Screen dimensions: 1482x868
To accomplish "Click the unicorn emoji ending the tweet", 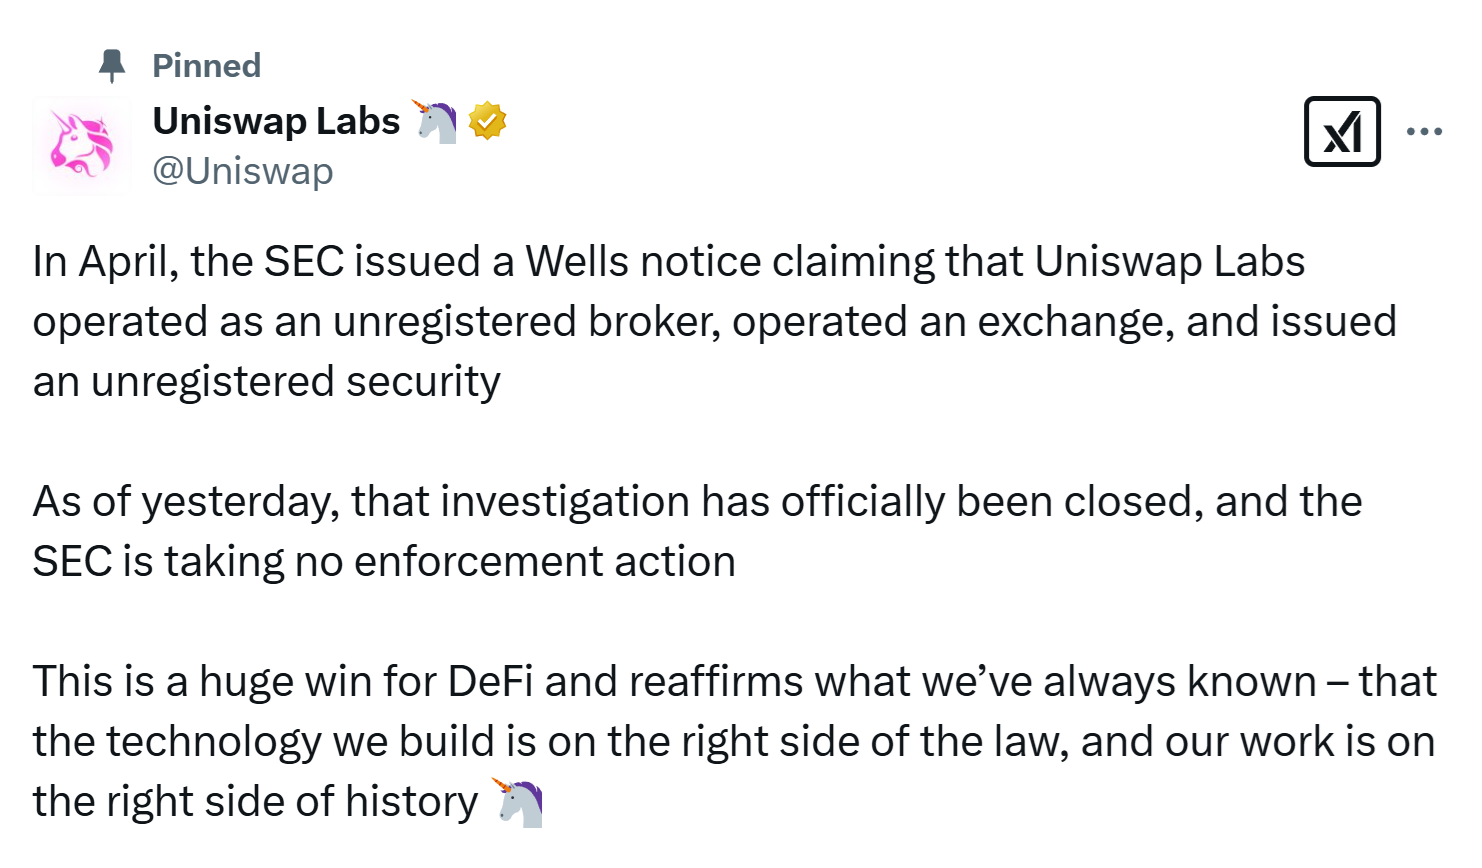I will pyautogui.click(x=517, y=802).
